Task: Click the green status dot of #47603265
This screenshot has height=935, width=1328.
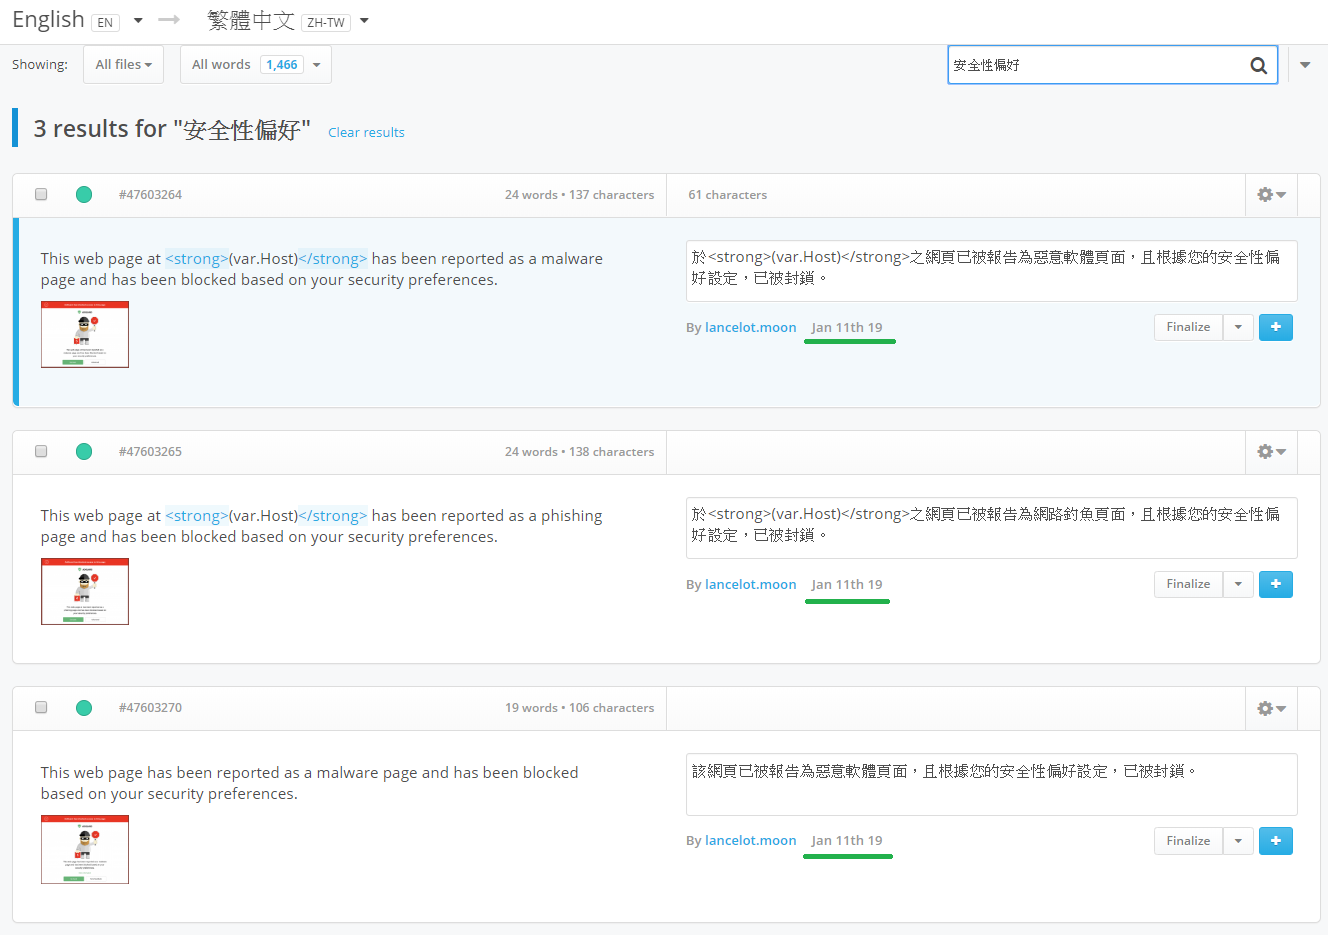Action: coord(84,452)
